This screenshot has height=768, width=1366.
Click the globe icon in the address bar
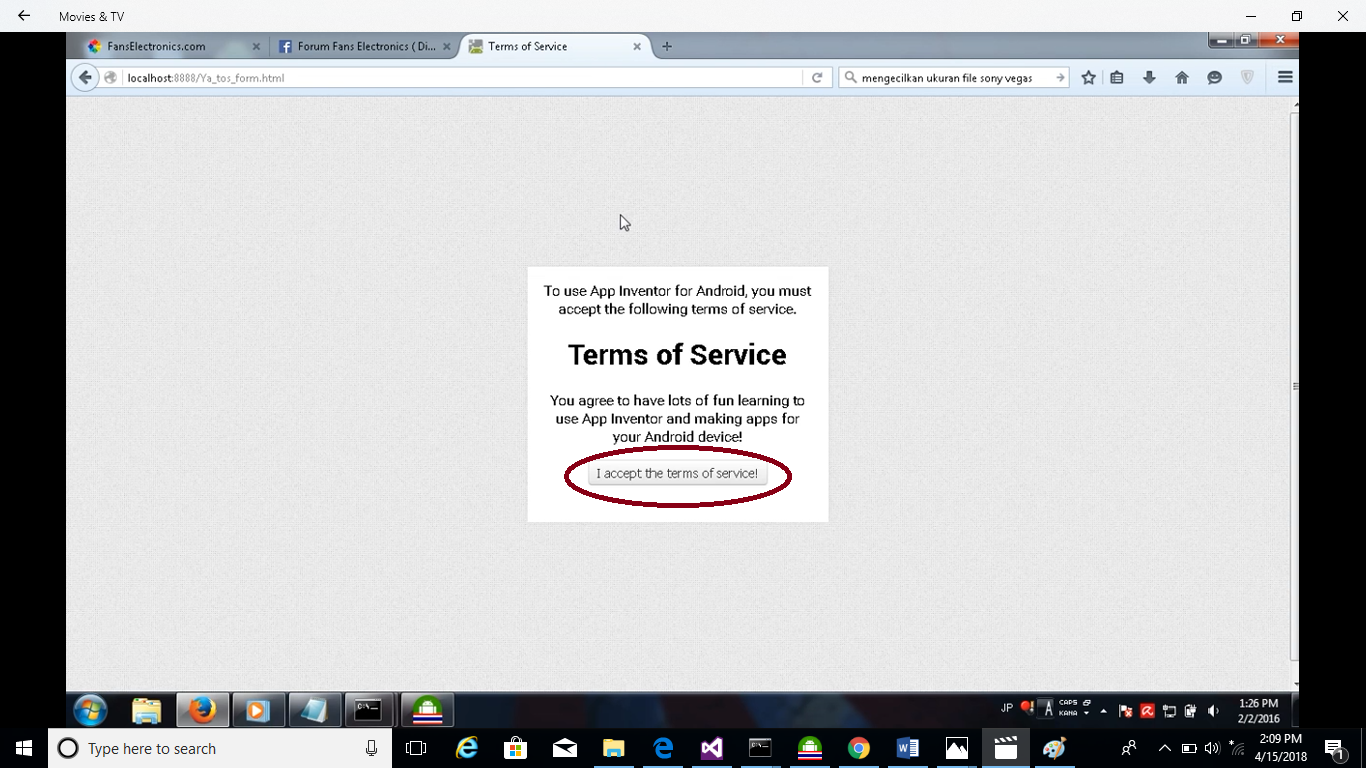109,77
